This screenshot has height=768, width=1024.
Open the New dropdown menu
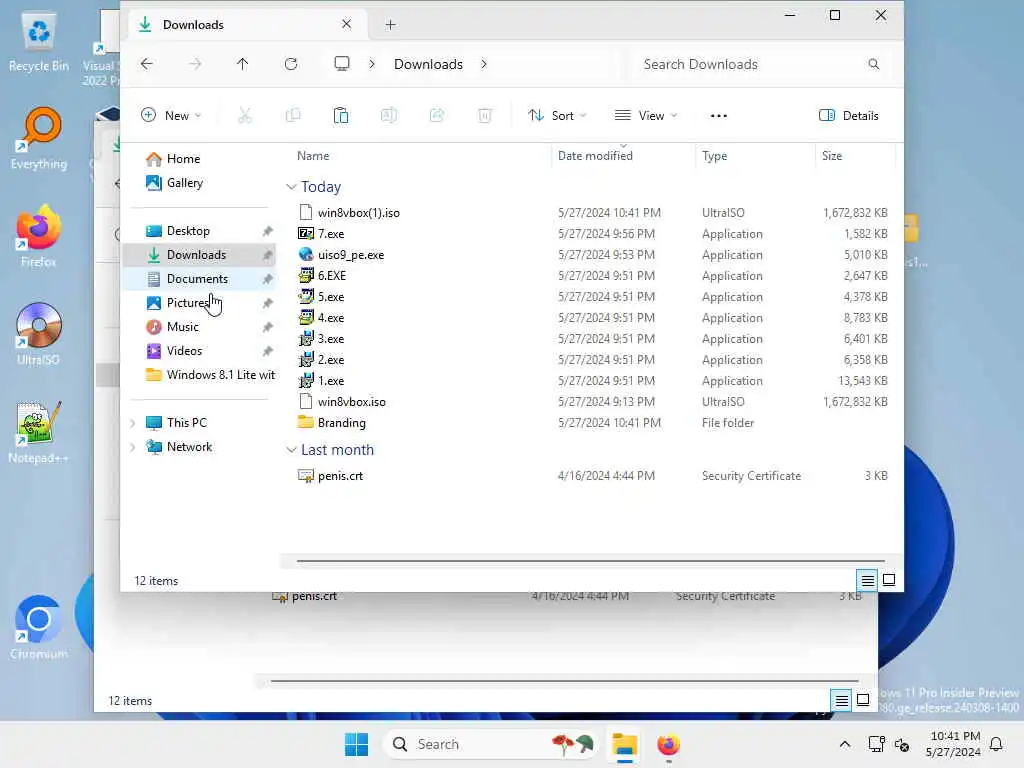pos(171,116)
